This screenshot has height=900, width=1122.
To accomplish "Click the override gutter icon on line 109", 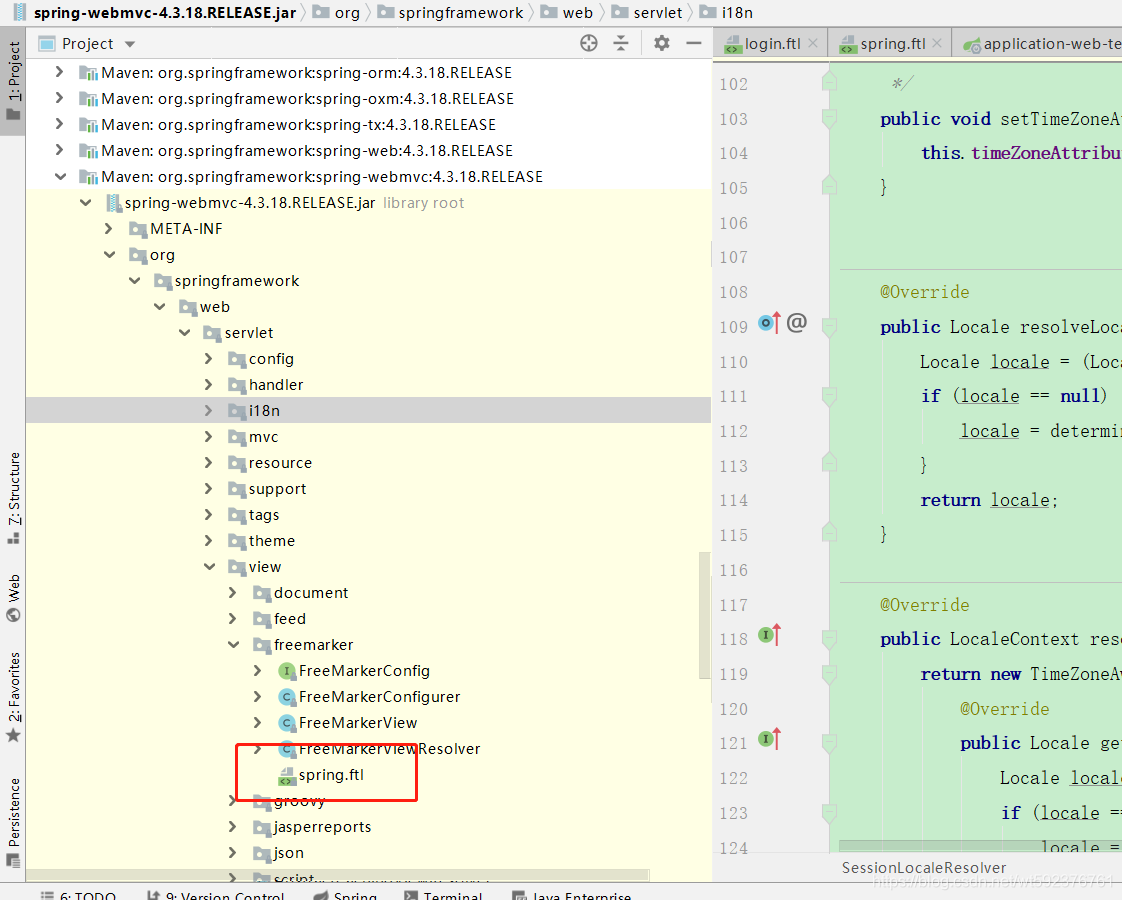I will tap(770, 324).
